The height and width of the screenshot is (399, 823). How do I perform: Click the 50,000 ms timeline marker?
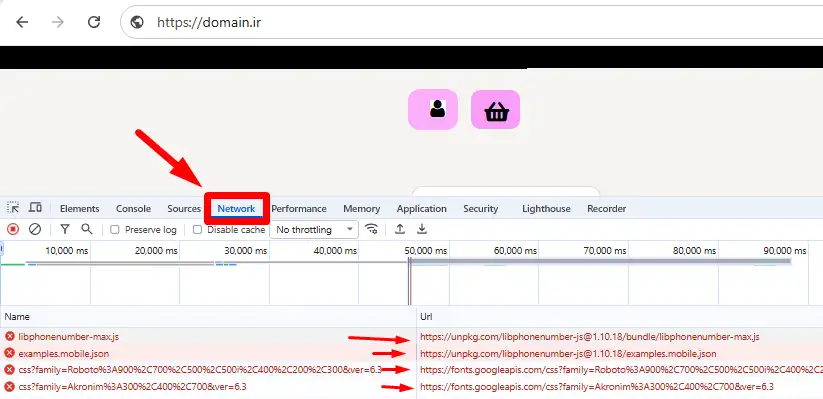click(x=426, y=250)
